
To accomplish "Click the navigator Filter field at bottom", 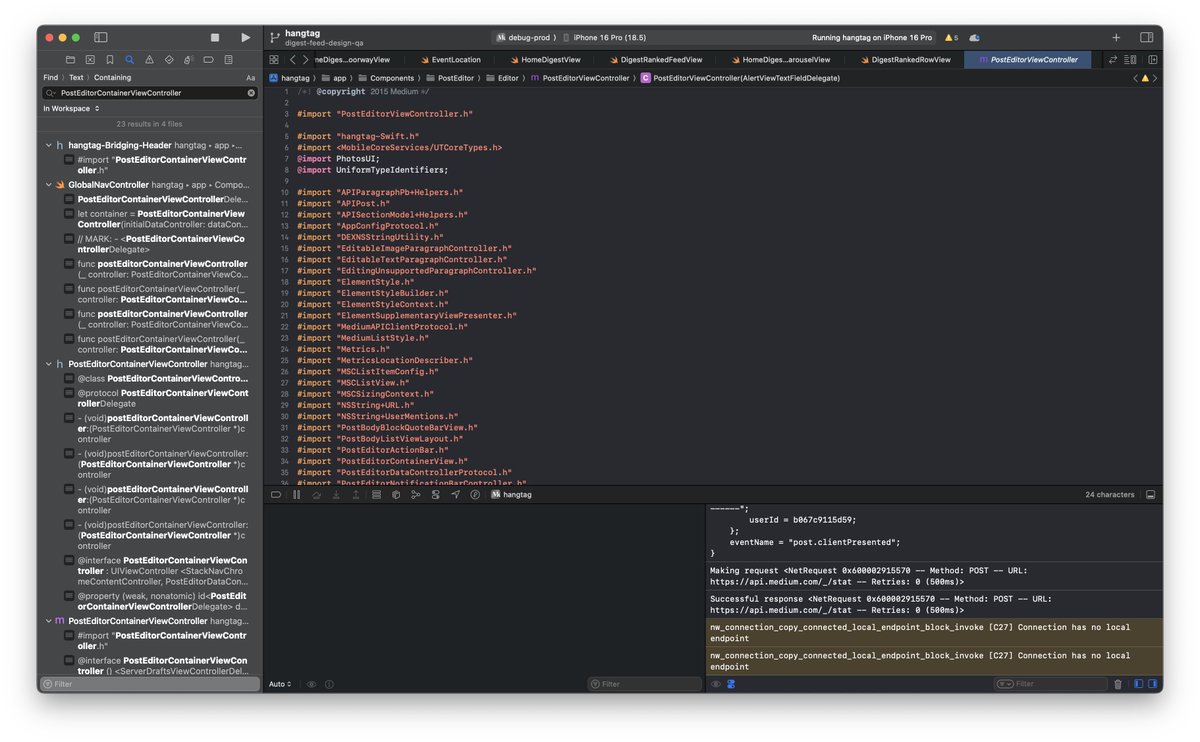I will [150, 684].
